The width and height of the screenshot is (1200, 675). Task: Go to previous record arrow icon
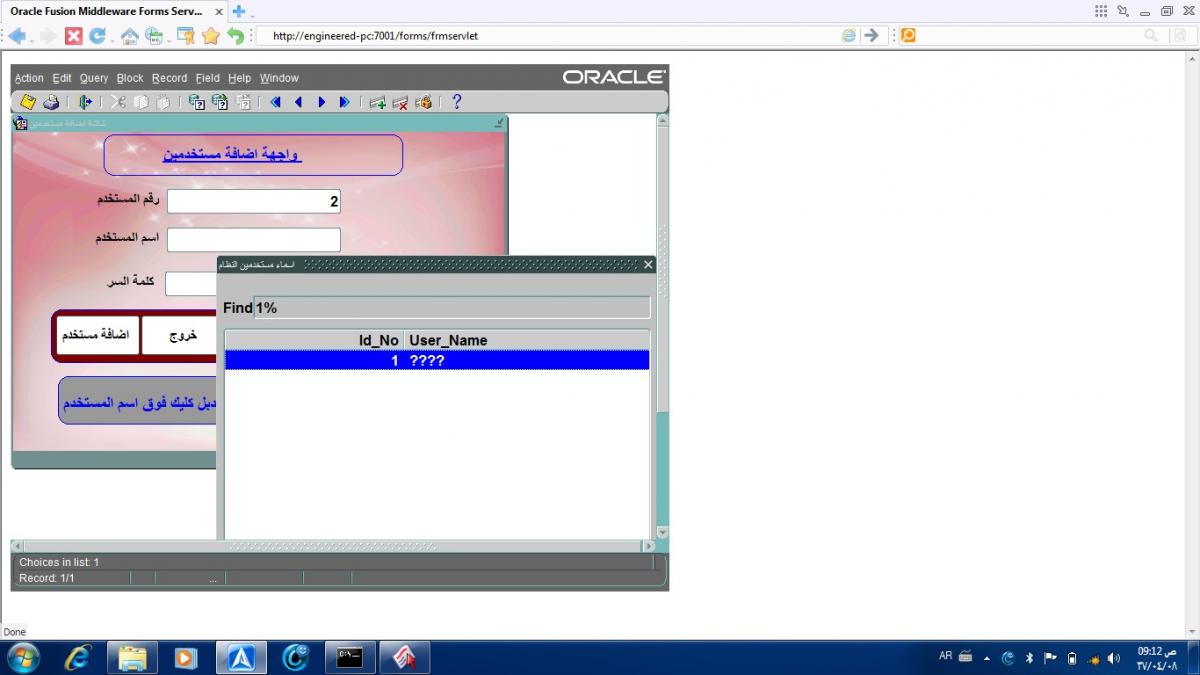coord(298,102)
